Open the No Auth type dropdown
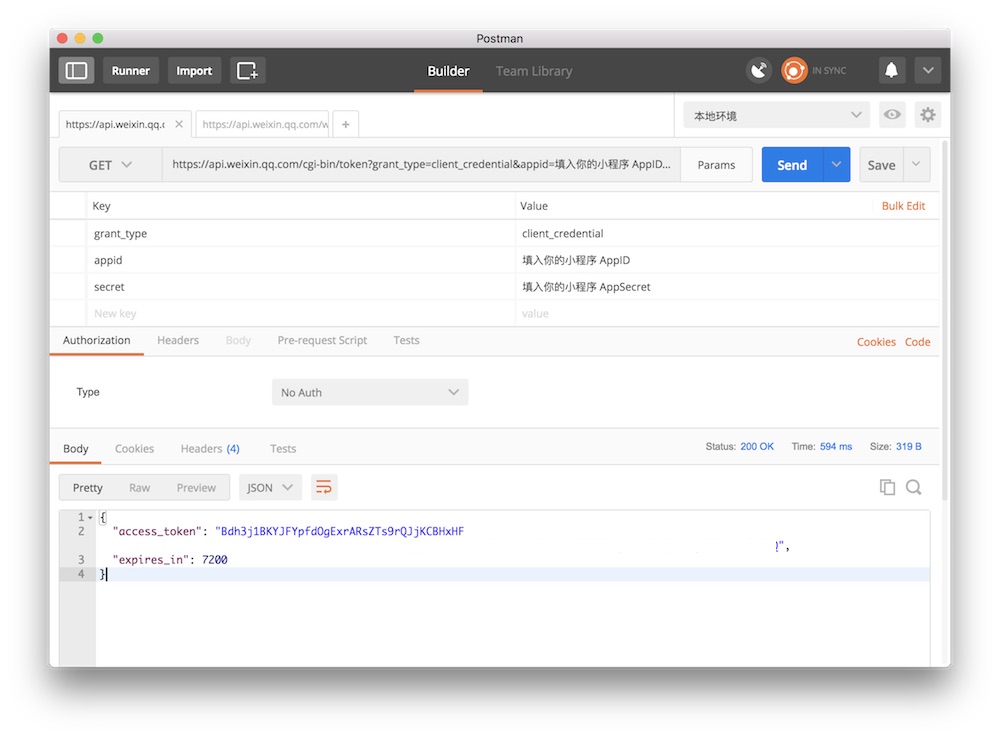This screenshot has width=1000, height=738. (370, 392)
